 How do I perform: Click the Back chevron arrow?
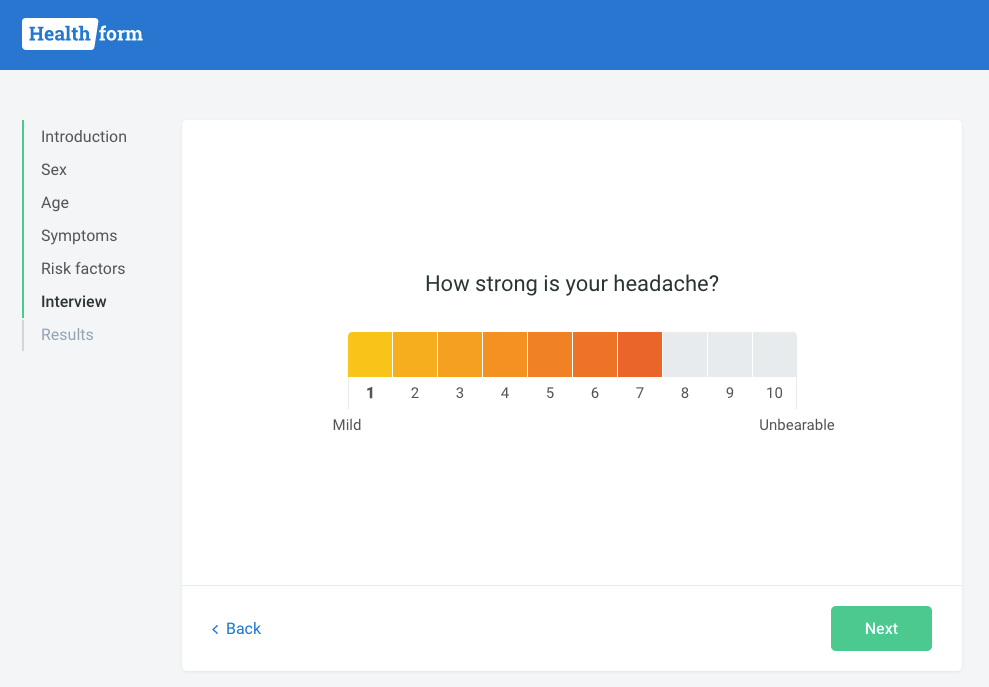click(x=215, y=629)
